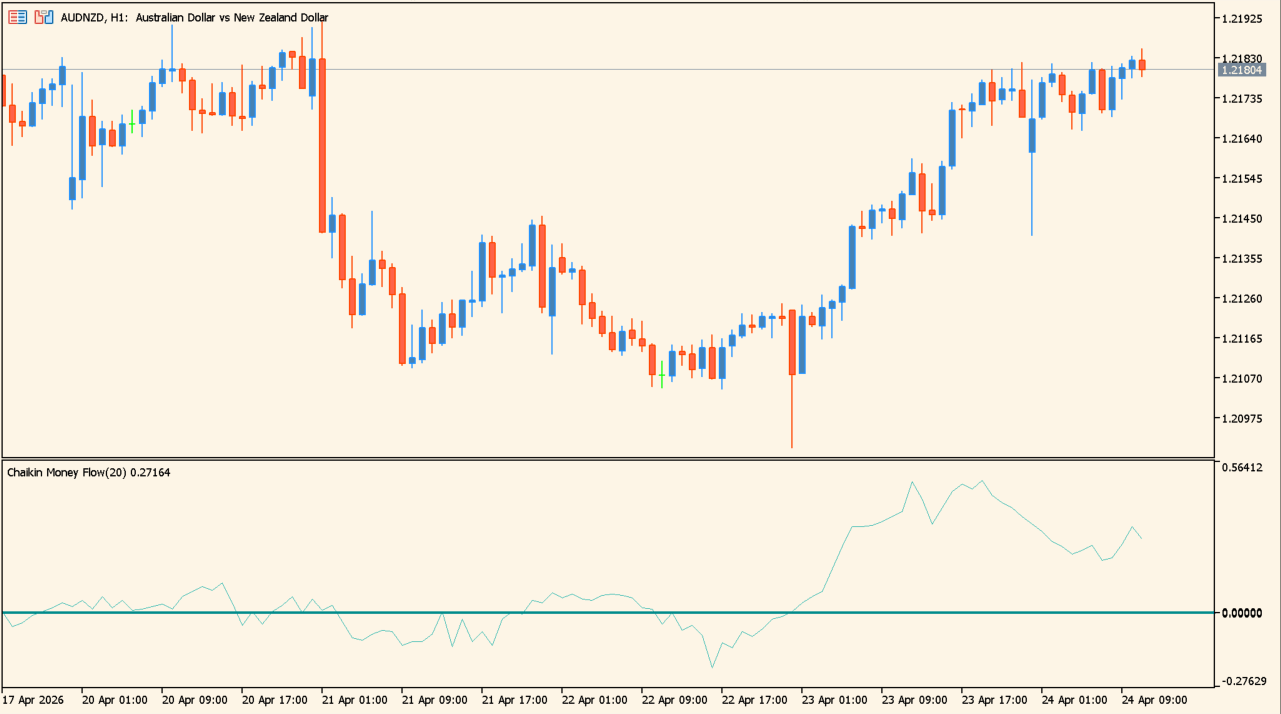1281x714 pixels.
Task: Click the Chaikin zero level line
Action: coord(600,612)
